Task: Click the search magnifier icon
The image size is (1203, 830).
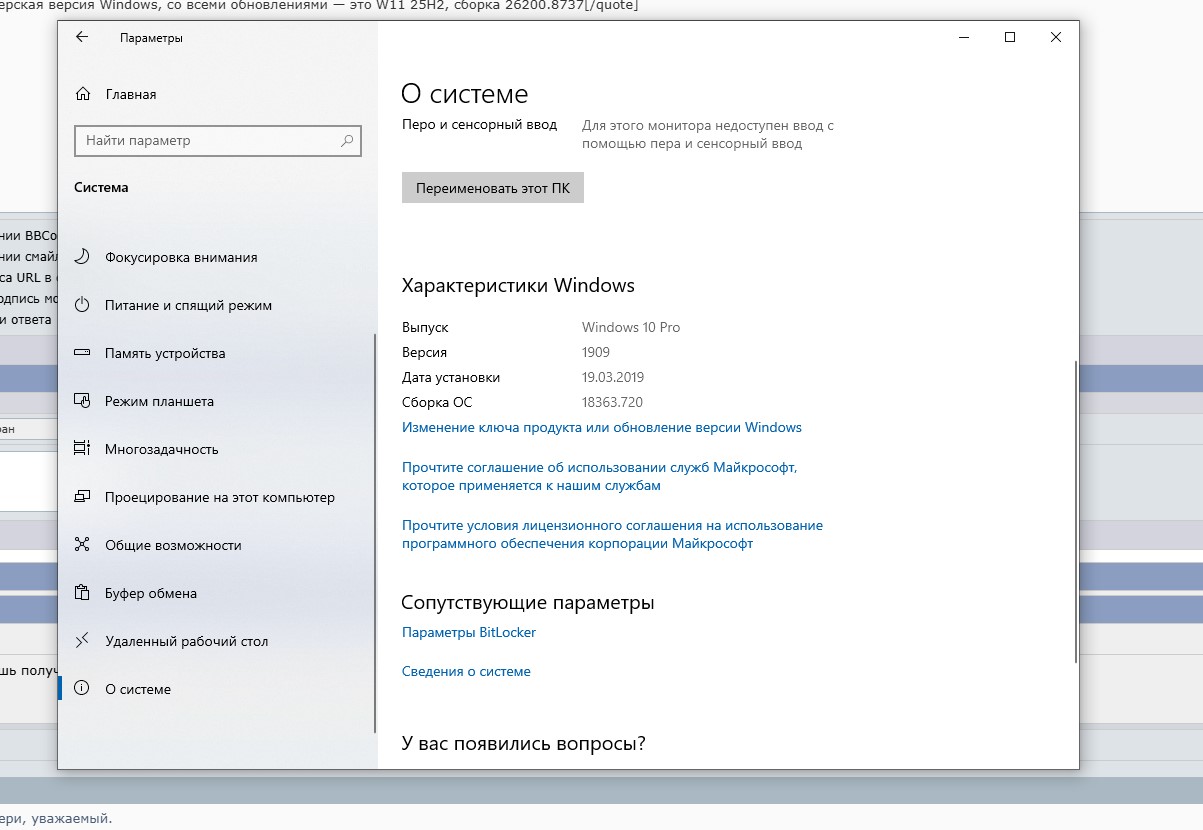Action: point(347,141)
